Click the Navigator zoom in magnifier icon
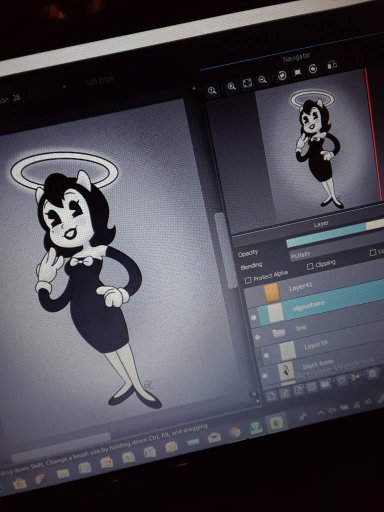The width and height of the screenshot is (384, 512). coord(231,87)
